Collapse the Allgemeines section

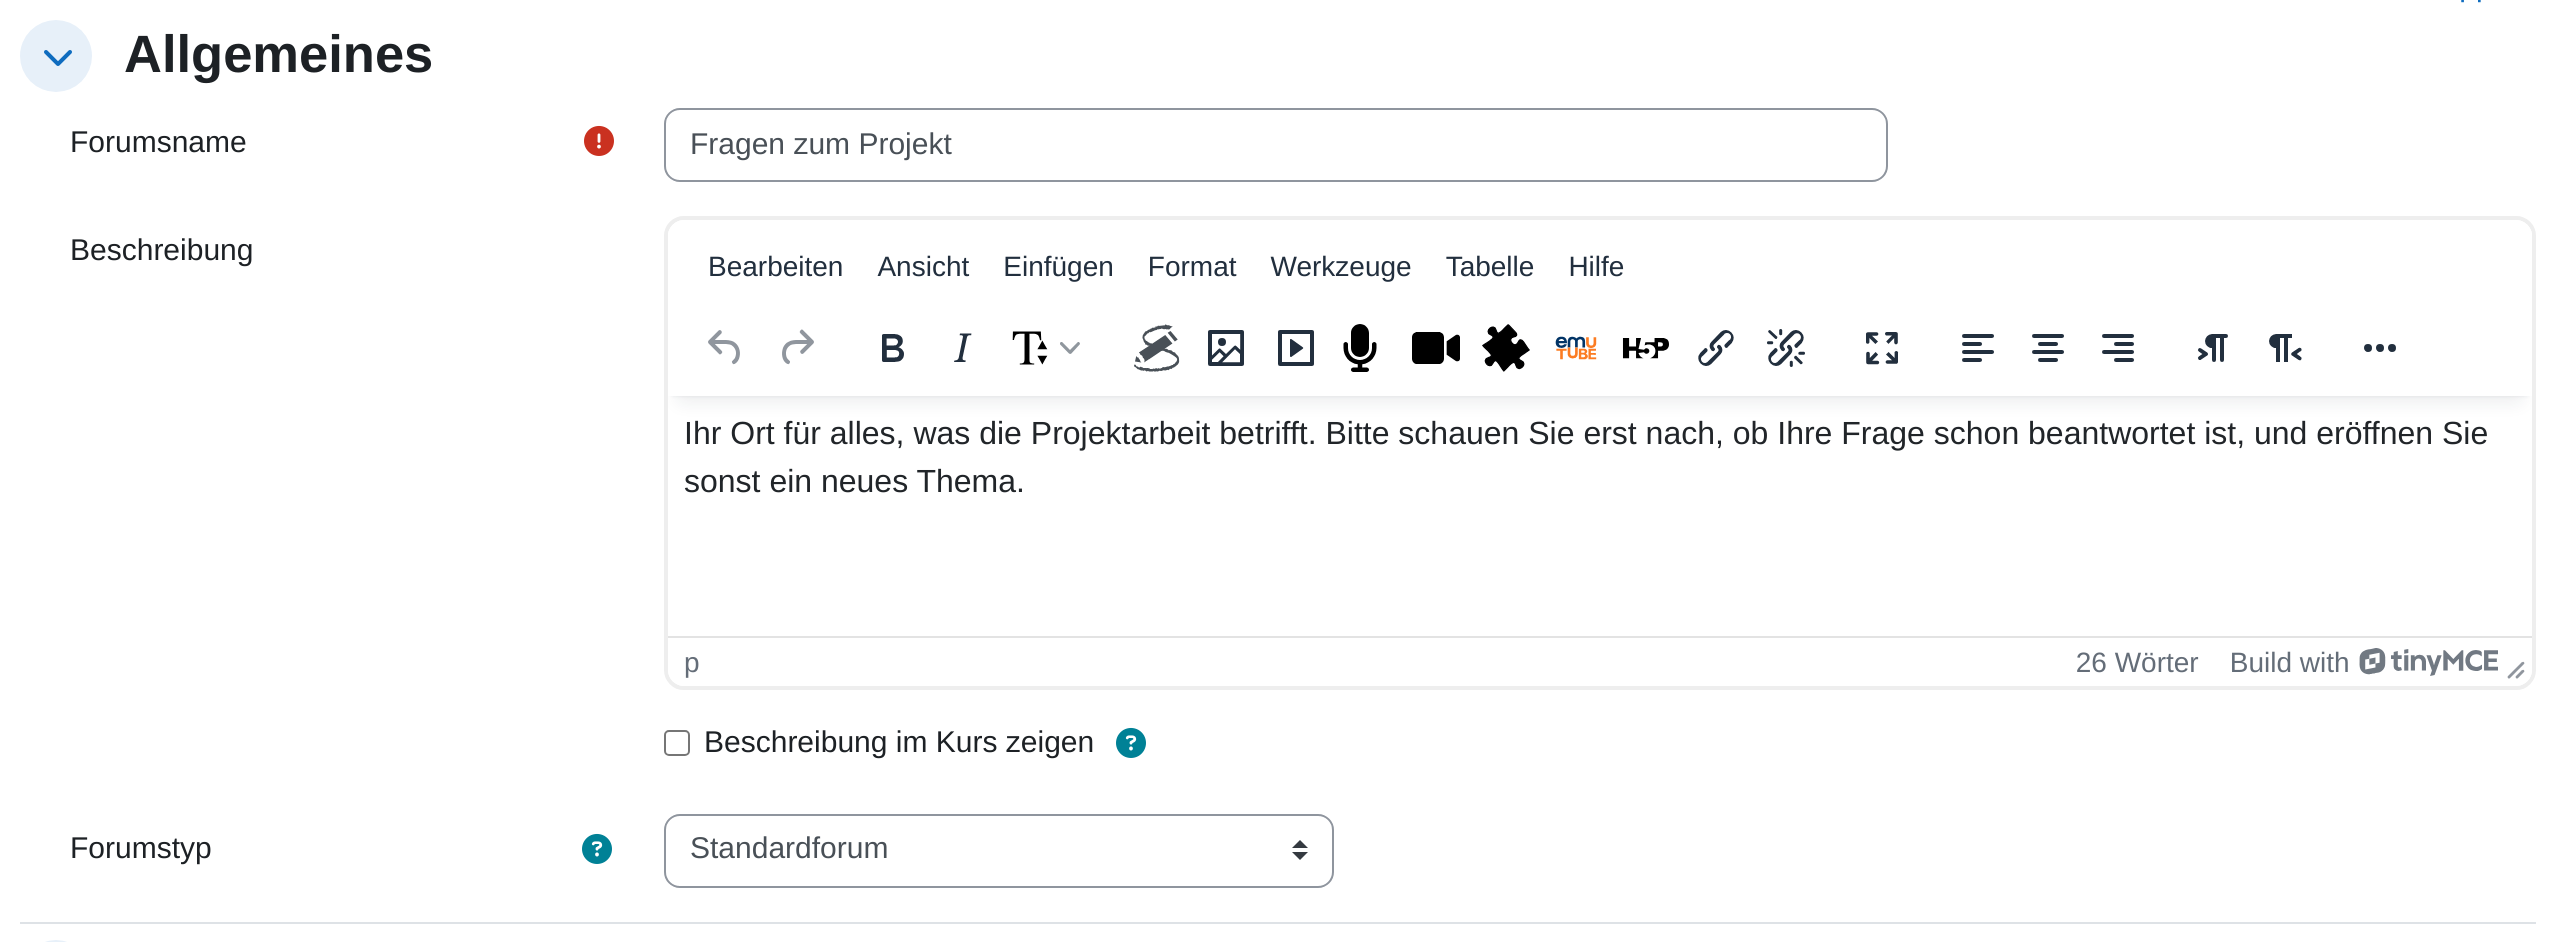point(56,56)
